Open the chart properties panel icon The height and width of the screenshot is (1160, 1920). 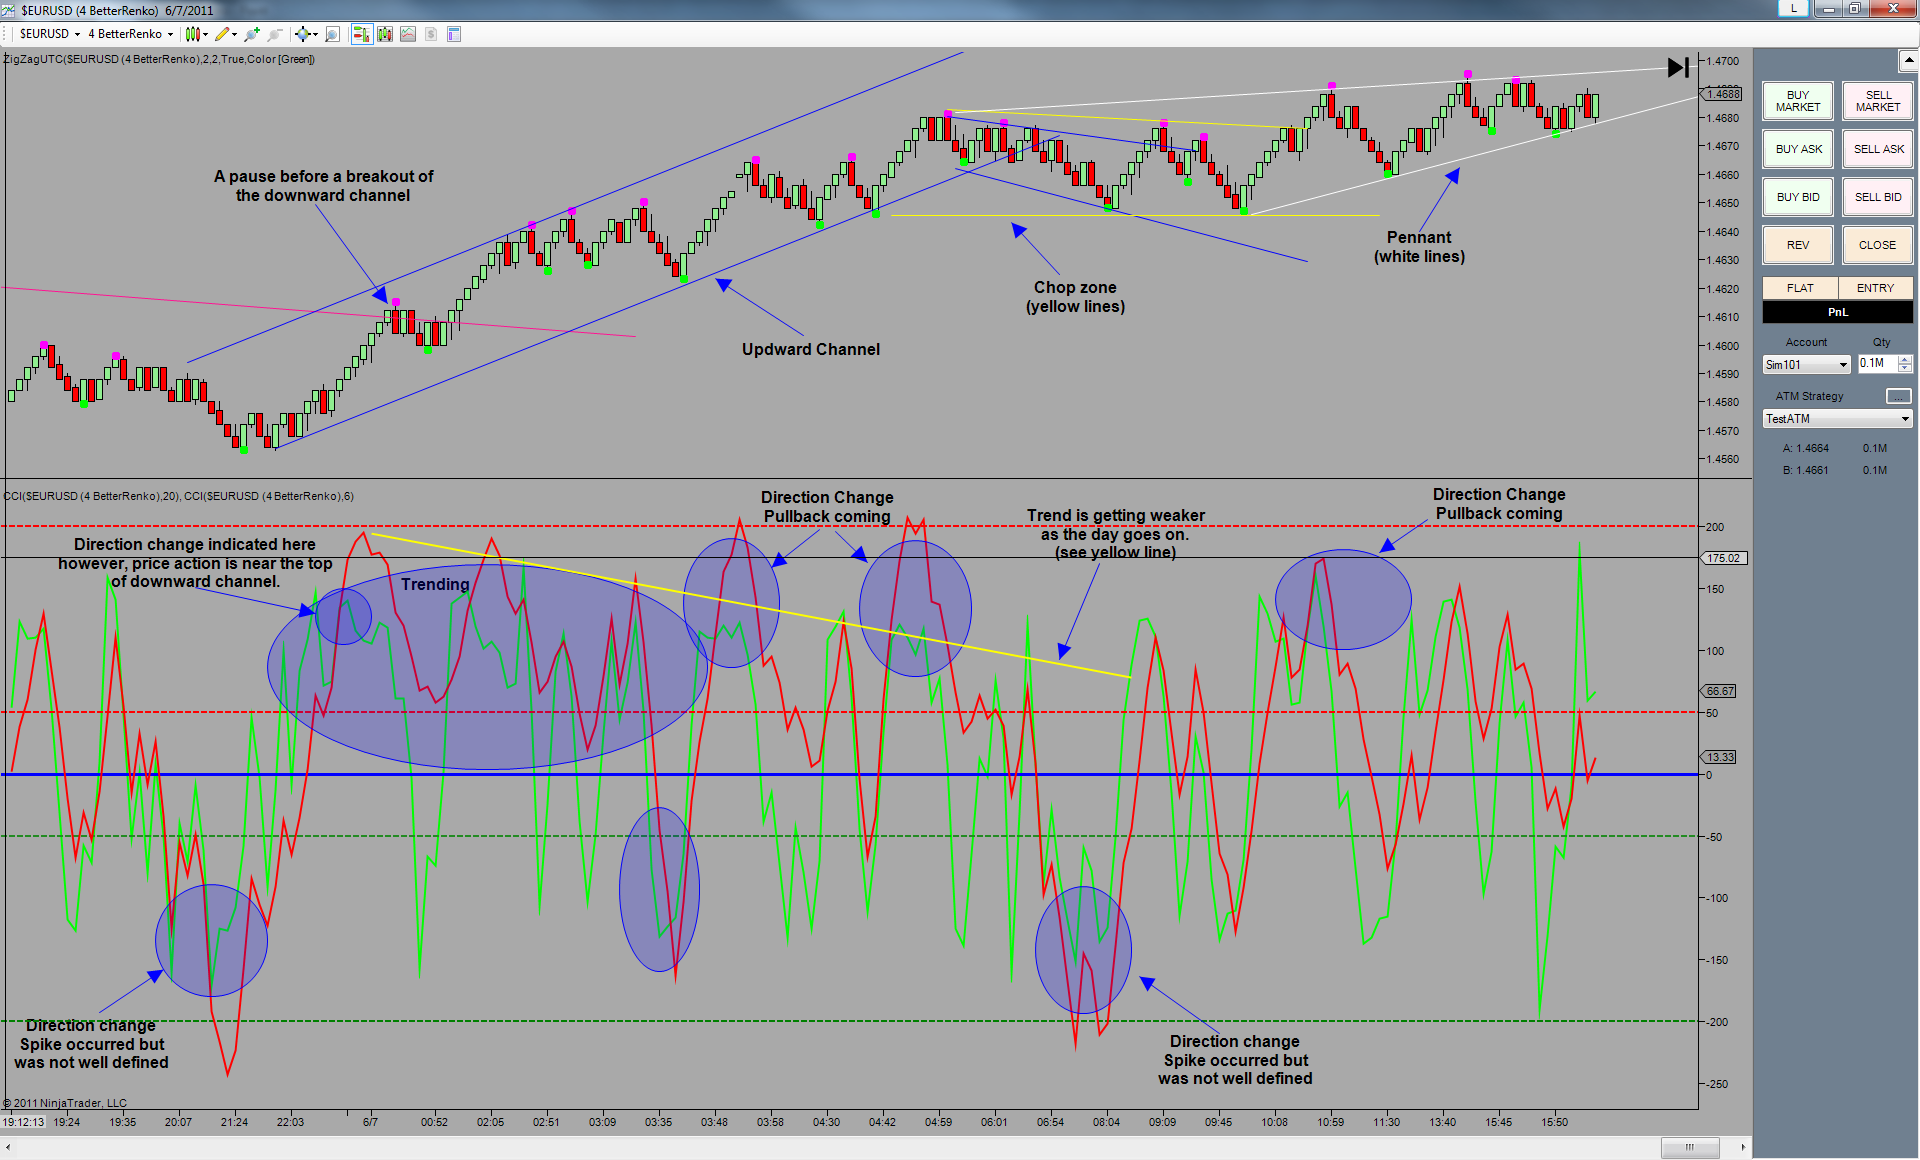click(454, 34)
